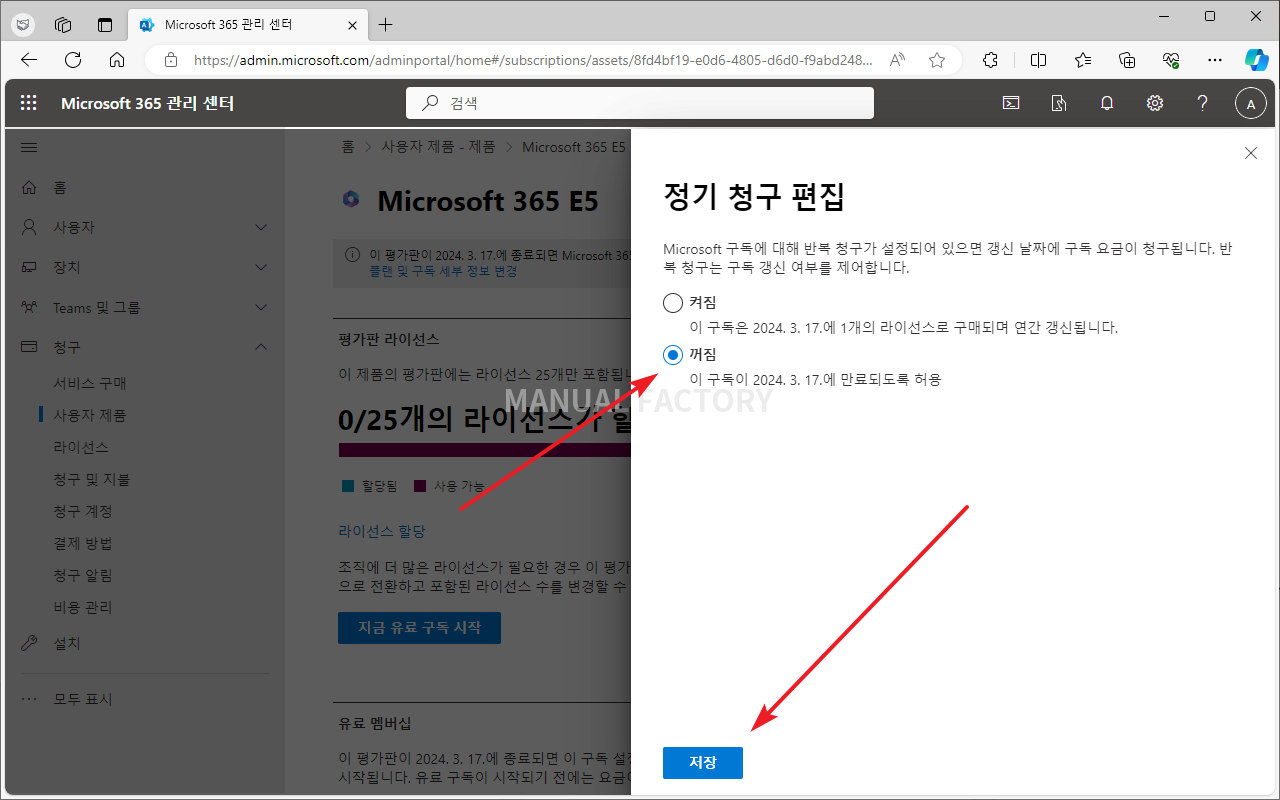This screenshot has height=800, width=1280.
Task: Collapse navigation with hamburger icon
Action: [29, 147]
